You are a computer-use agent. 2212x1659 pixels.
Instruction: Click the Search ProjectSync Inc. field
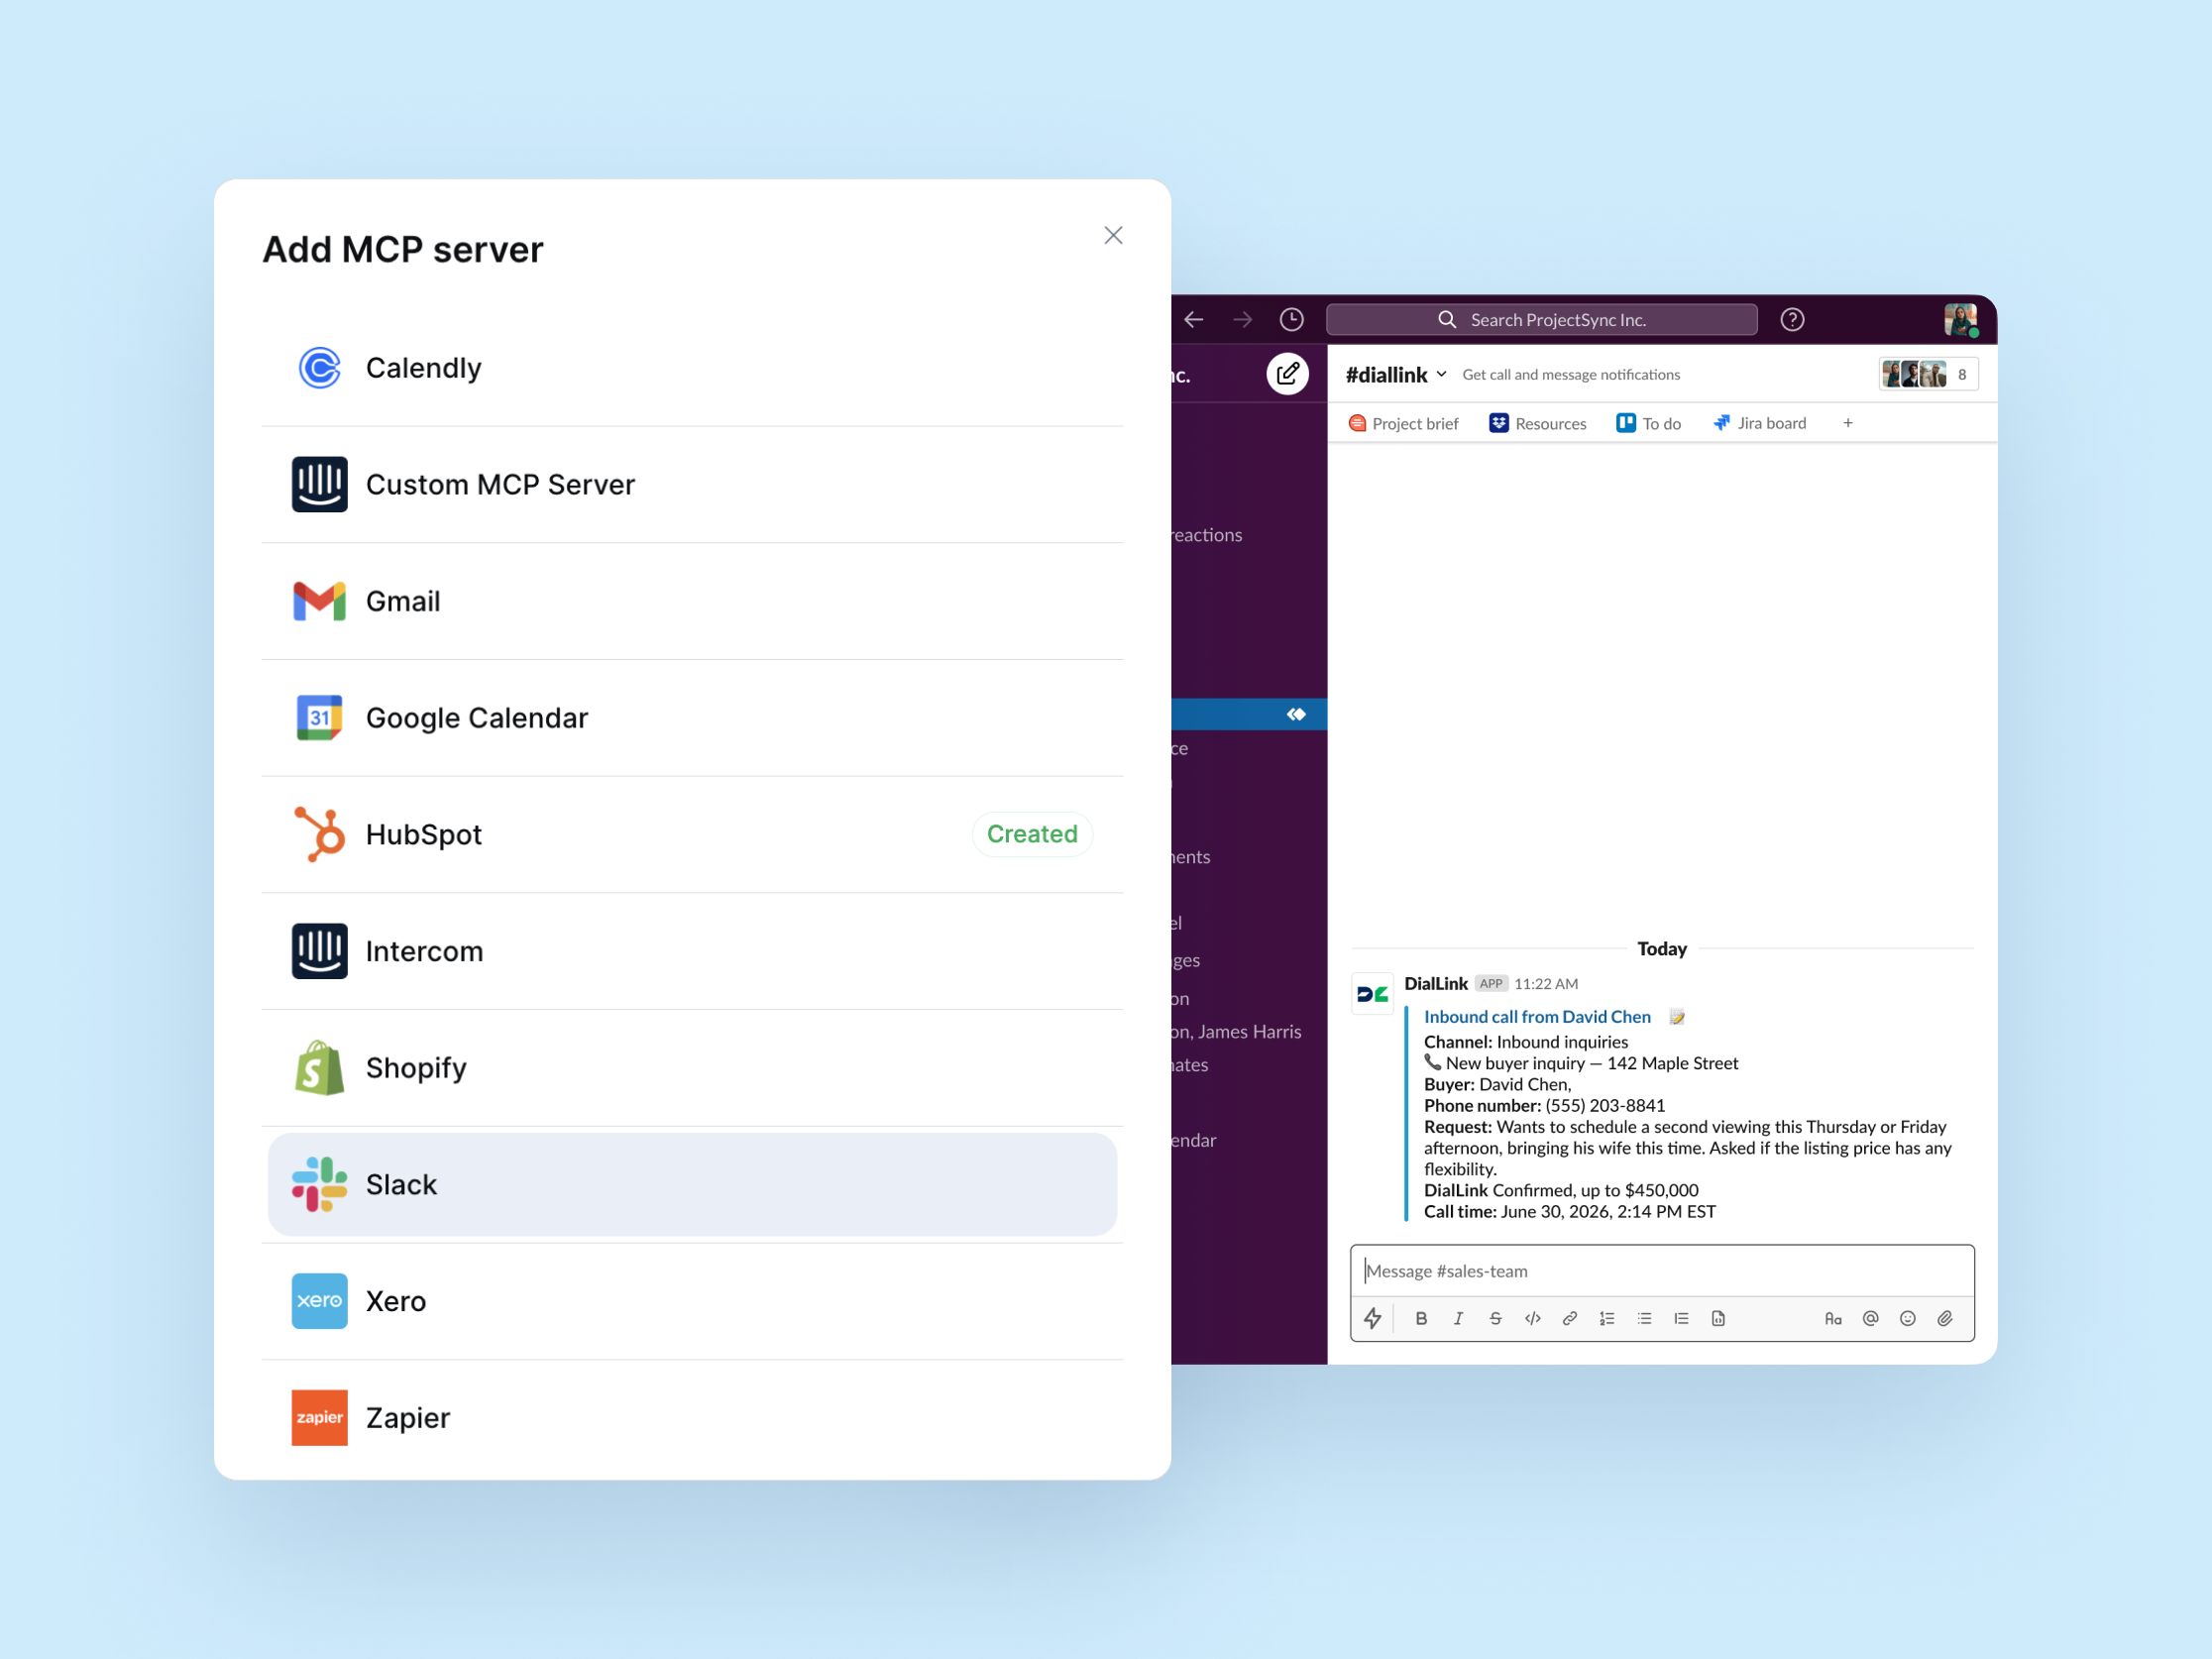(x=1541, y=320)
